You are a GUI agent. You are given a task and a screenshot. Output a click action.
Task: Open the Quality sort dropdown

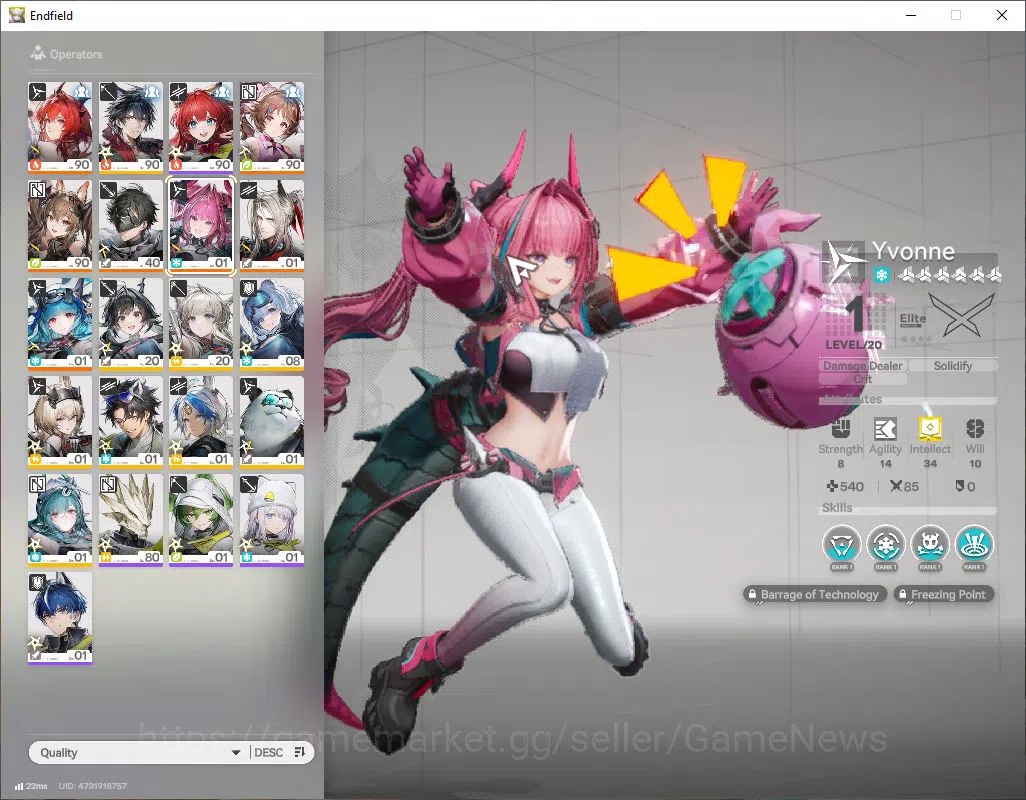click(139, 752)
